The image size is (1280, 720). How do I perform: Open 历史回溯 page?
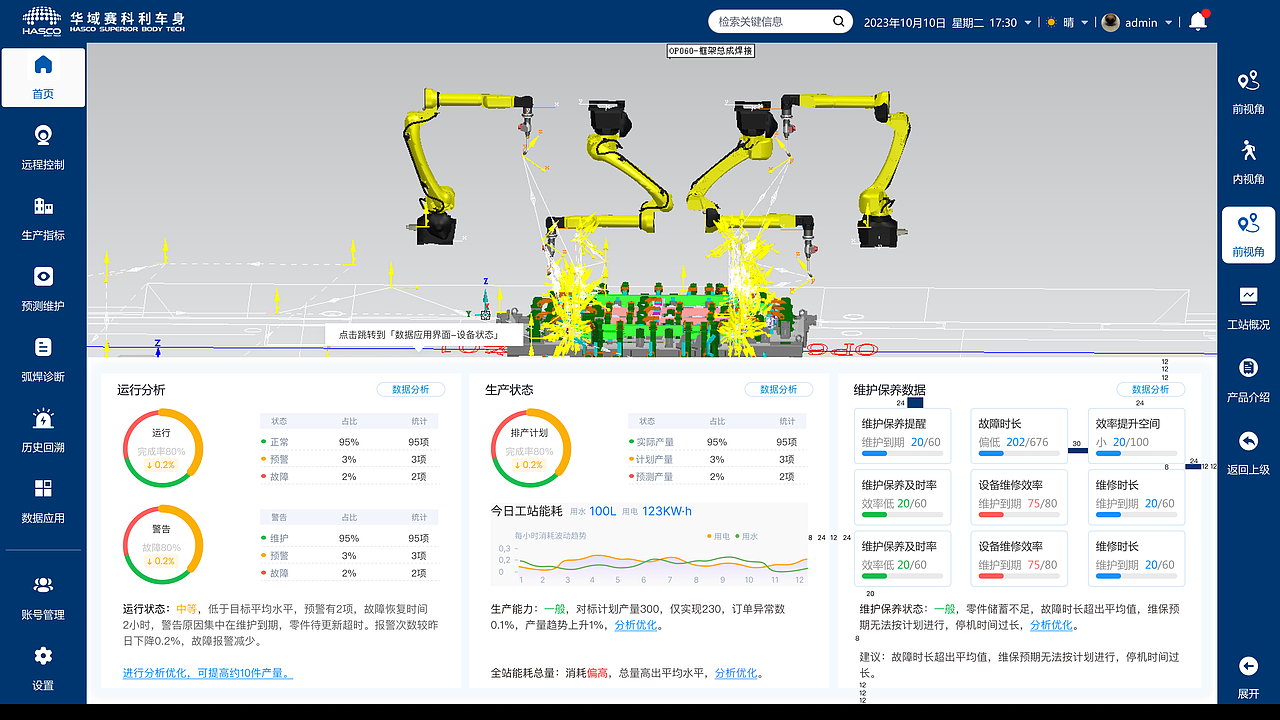tap(43, 431)
